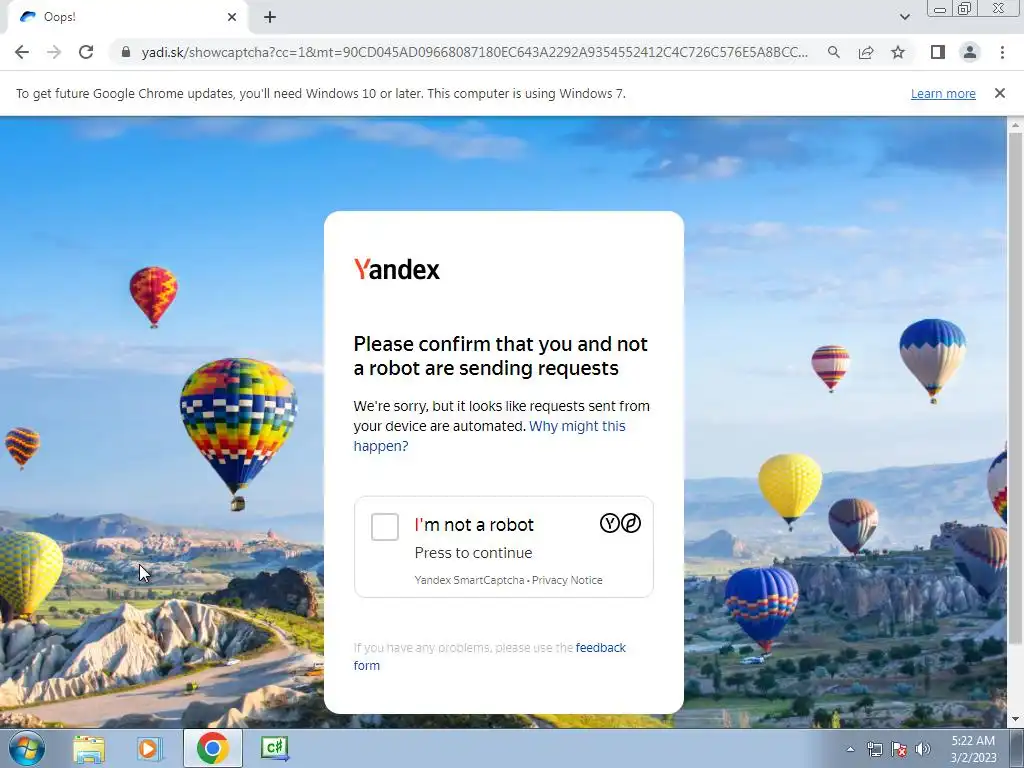Click the Yandex SmartCaptcha logo icons

620,523
